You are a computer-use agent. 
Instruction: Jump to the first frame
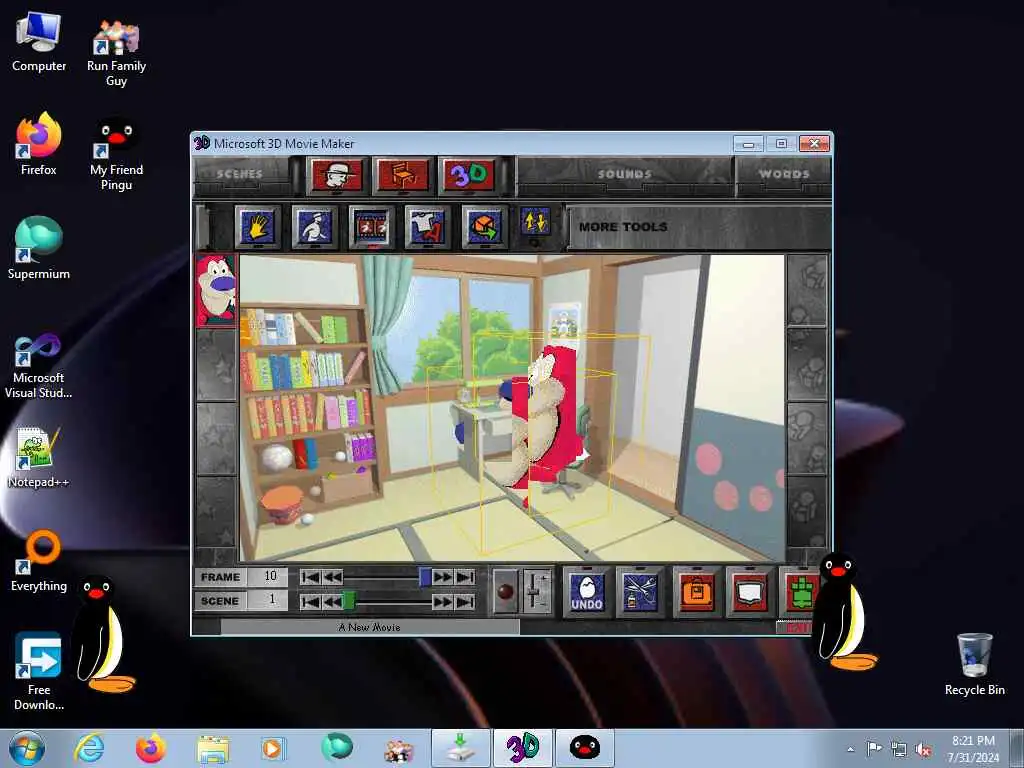tap(310, 577)
